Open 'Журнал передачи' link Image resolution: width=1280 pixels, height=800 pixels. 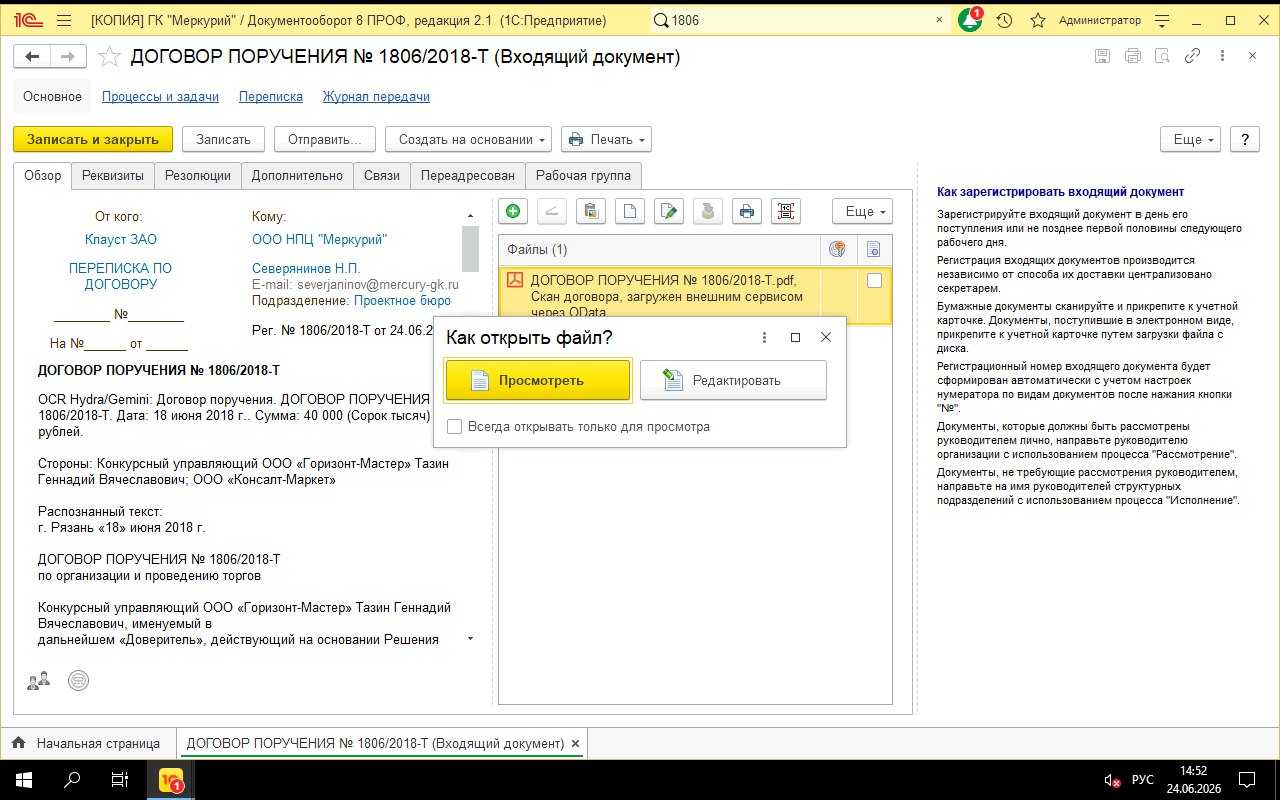coord(376,97)
